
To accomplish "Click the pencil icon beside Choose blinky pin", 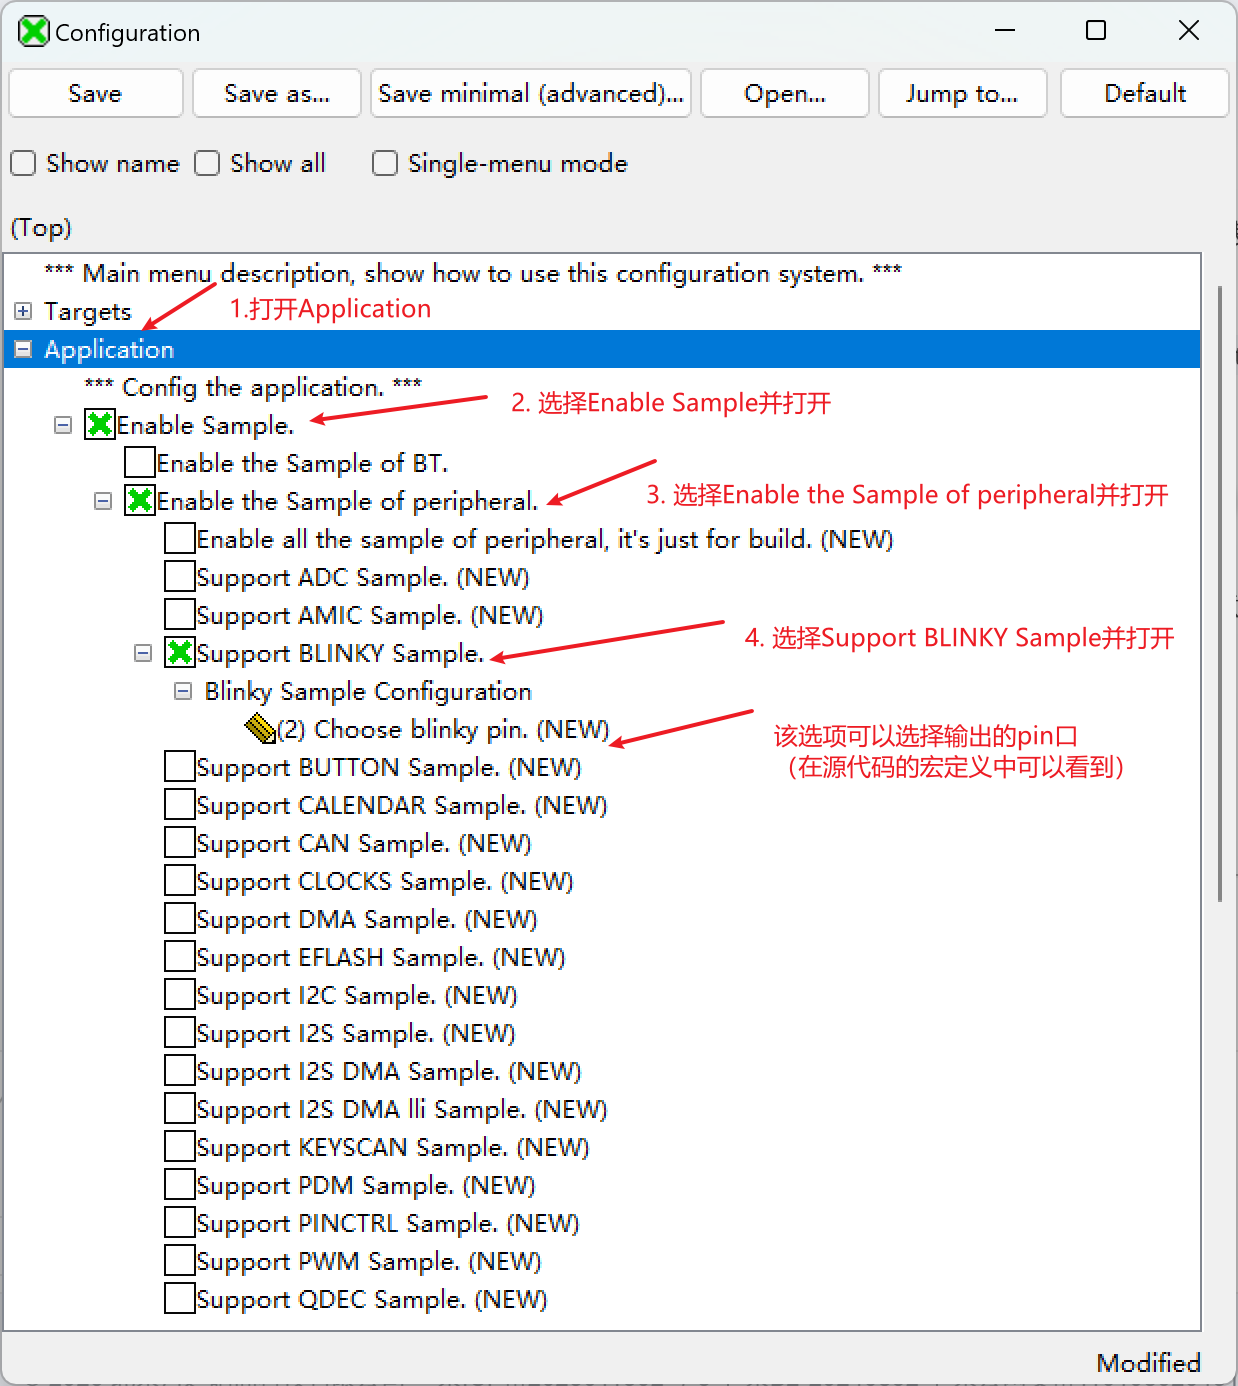I will coord(260,729).
